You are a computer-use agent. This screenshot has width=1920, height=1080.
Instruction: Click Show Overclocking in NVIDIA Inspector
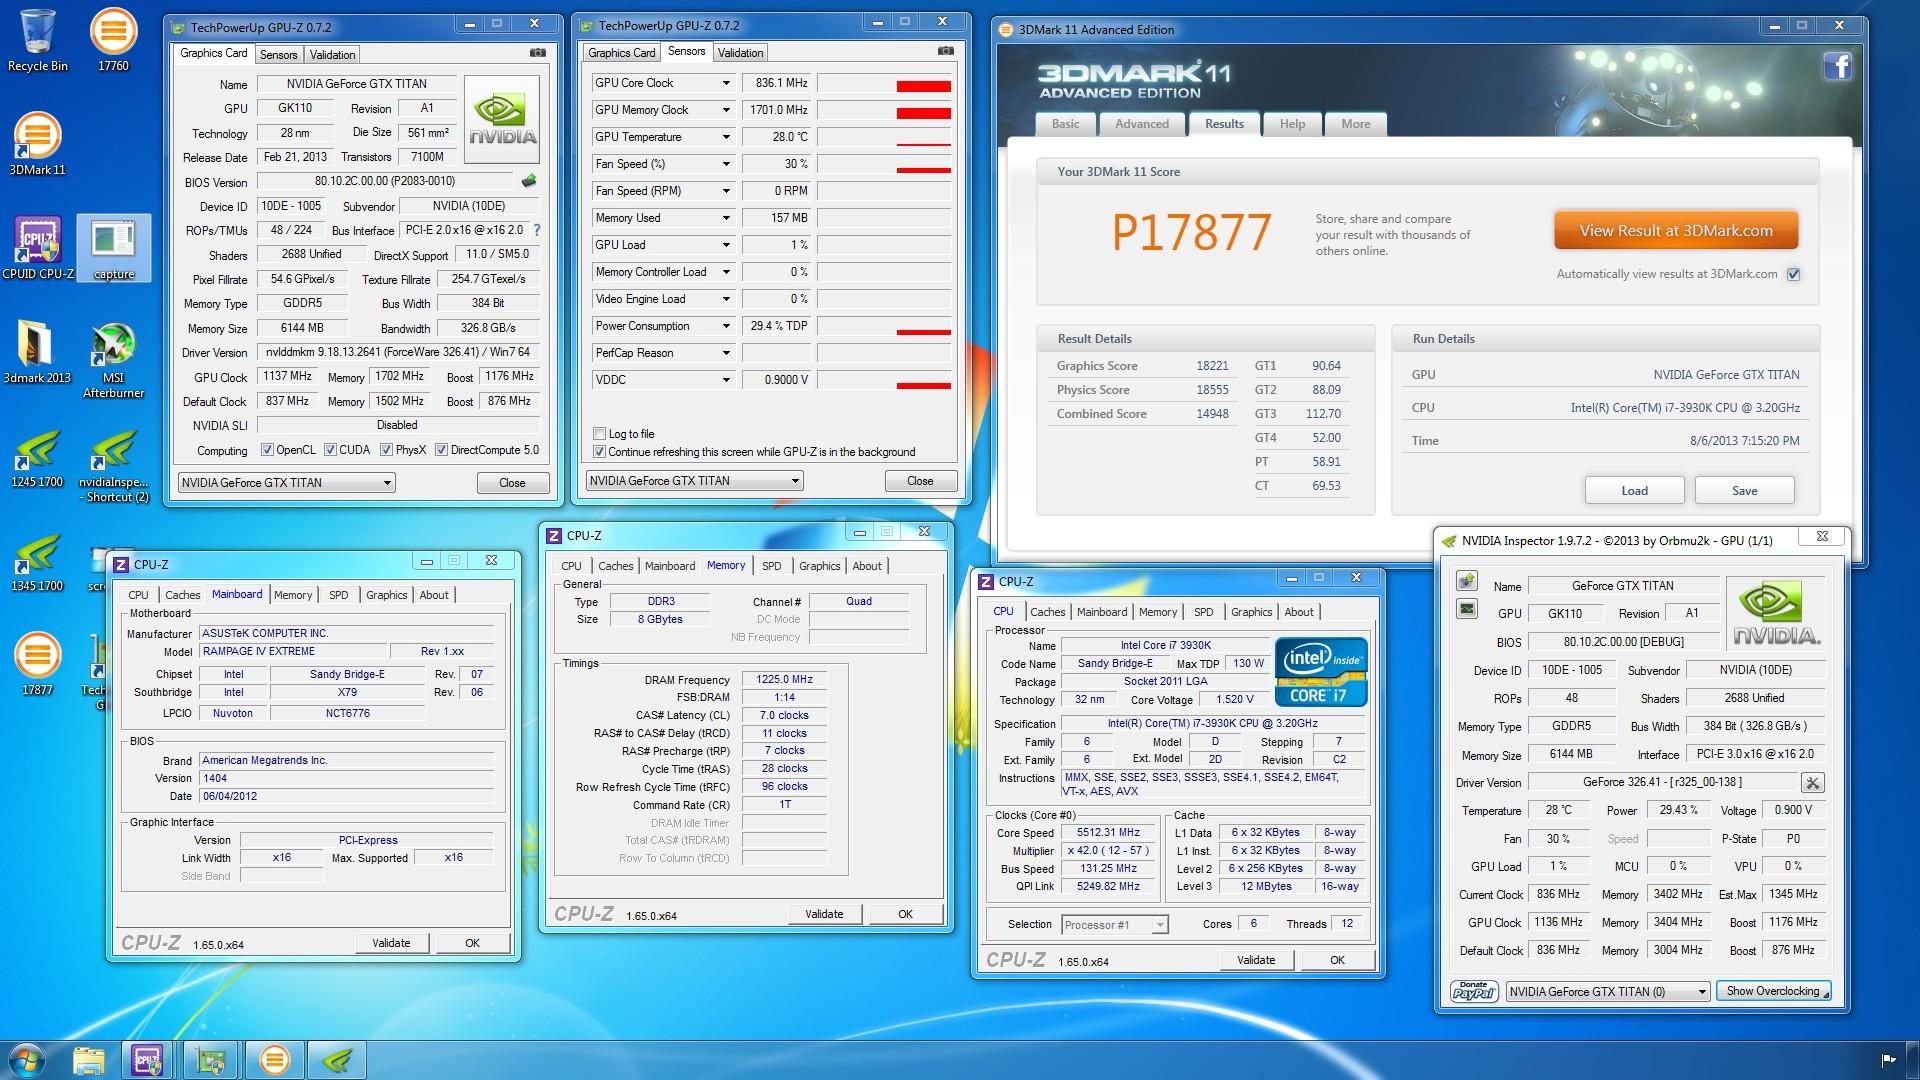point(1773,991)
